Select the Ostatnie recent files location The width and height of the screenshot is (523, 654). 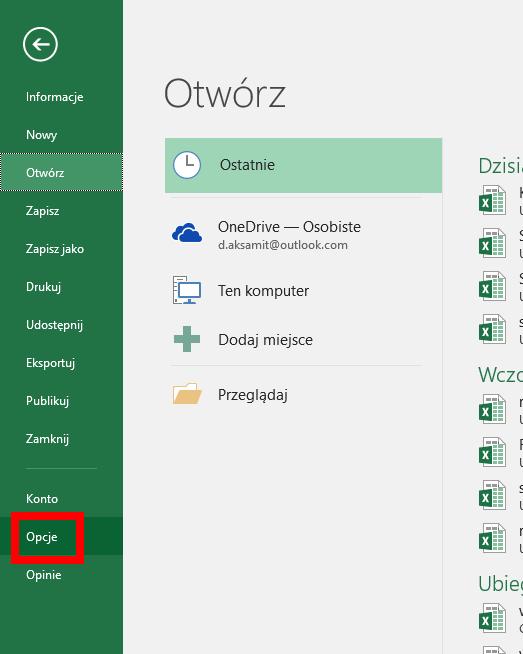303,165
